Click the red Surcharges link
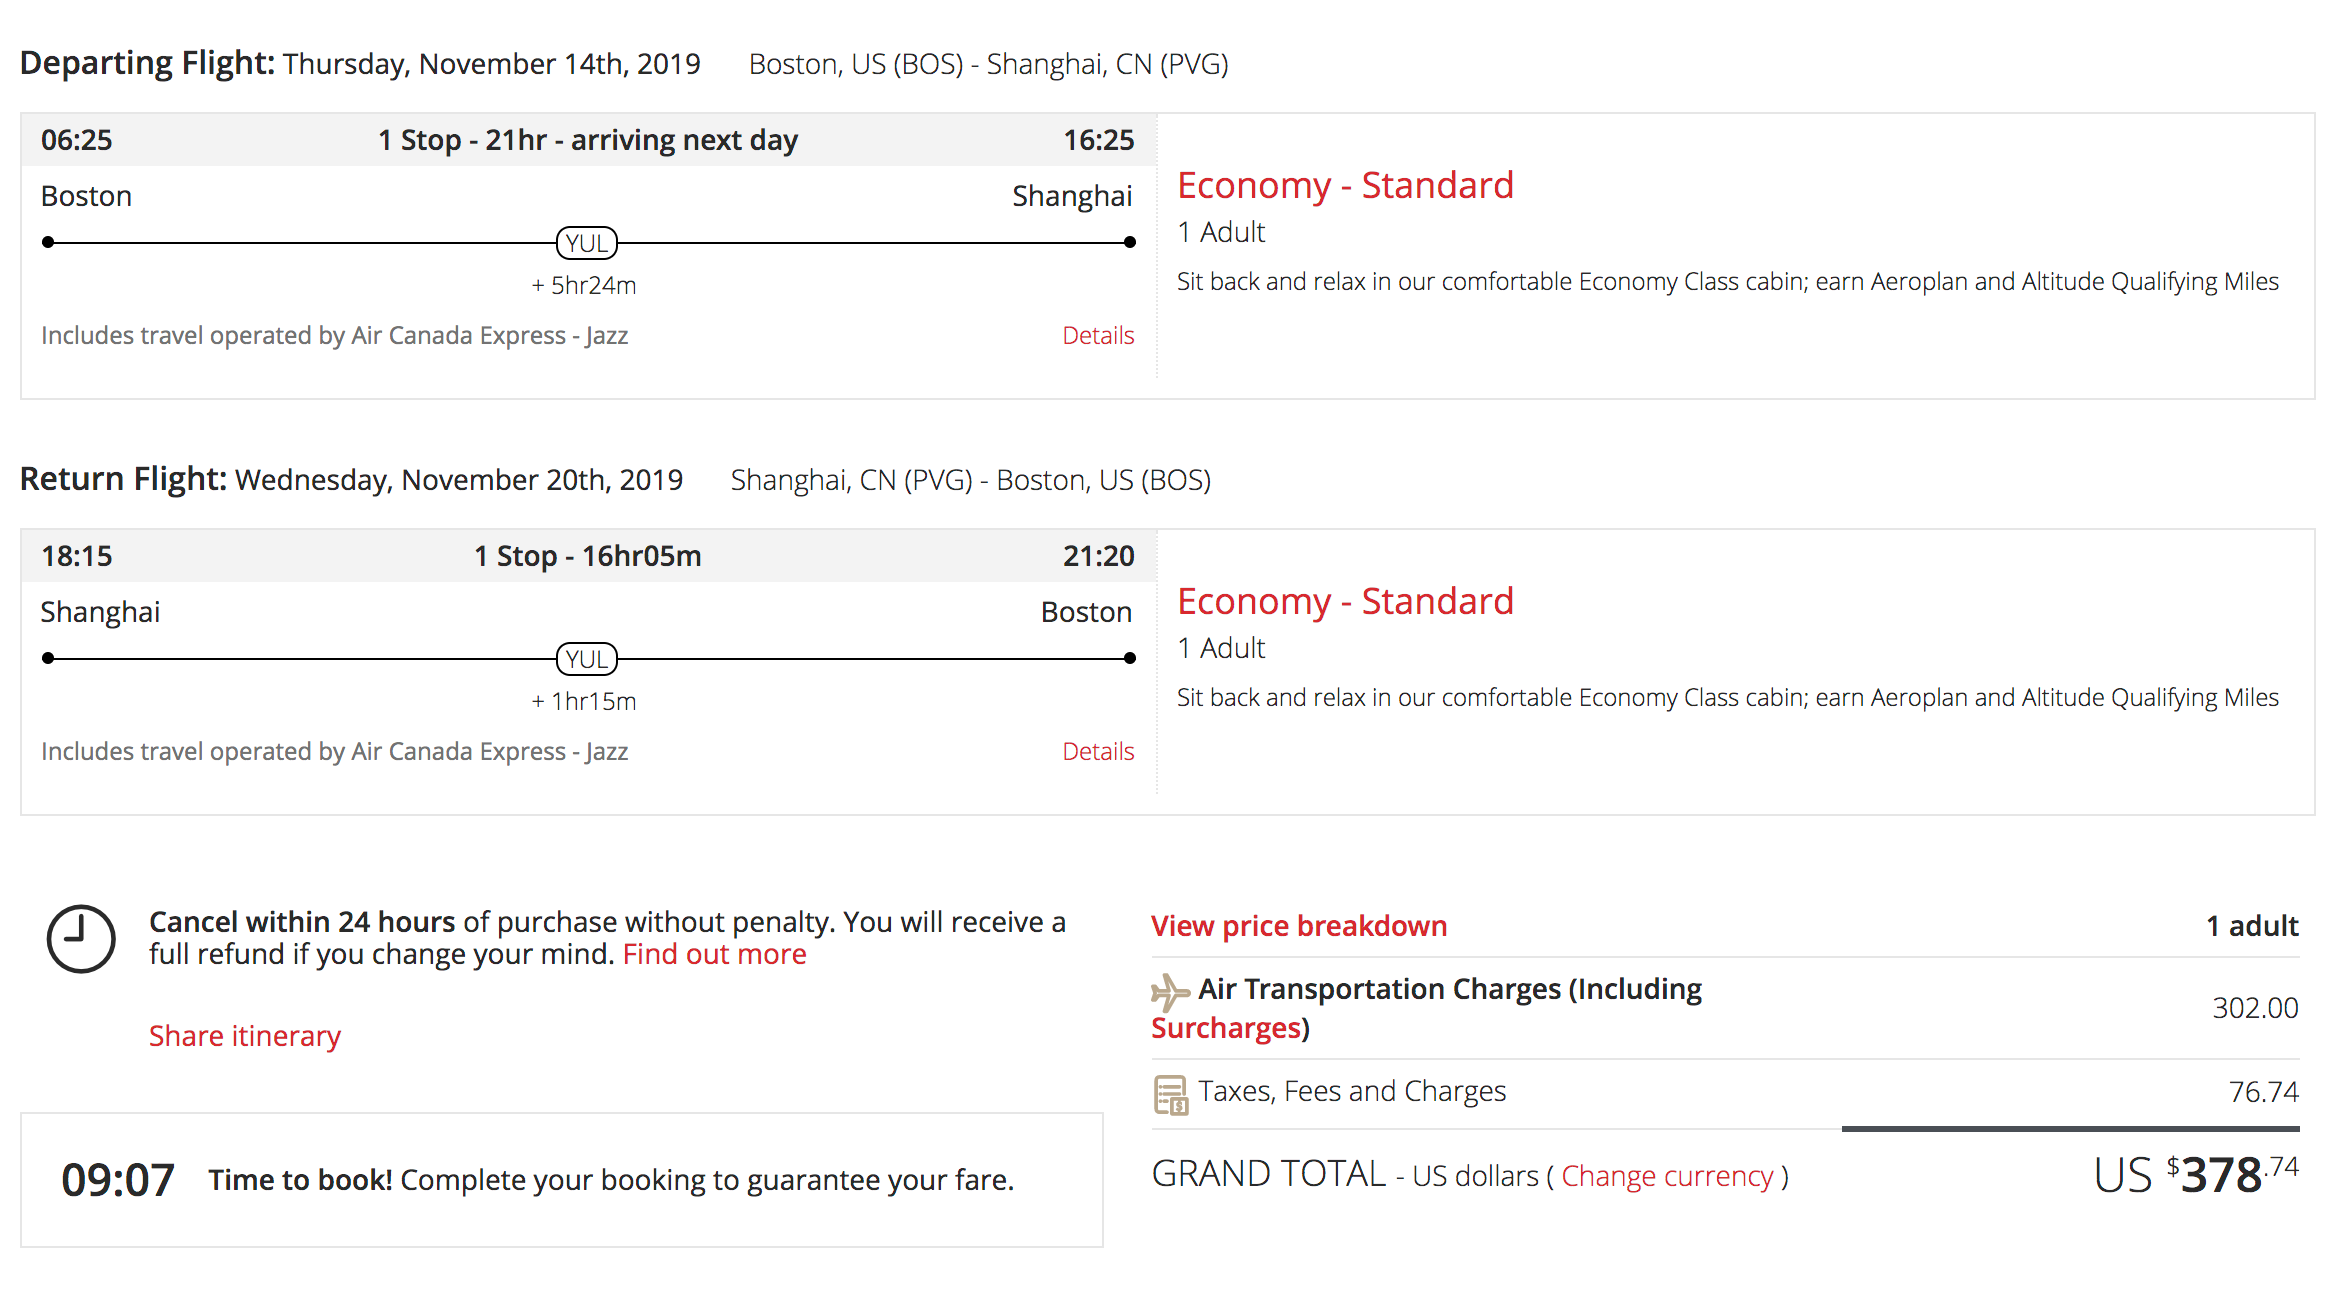The width and height of the screenshot is (2340, 1292). coord(1227,1028)
